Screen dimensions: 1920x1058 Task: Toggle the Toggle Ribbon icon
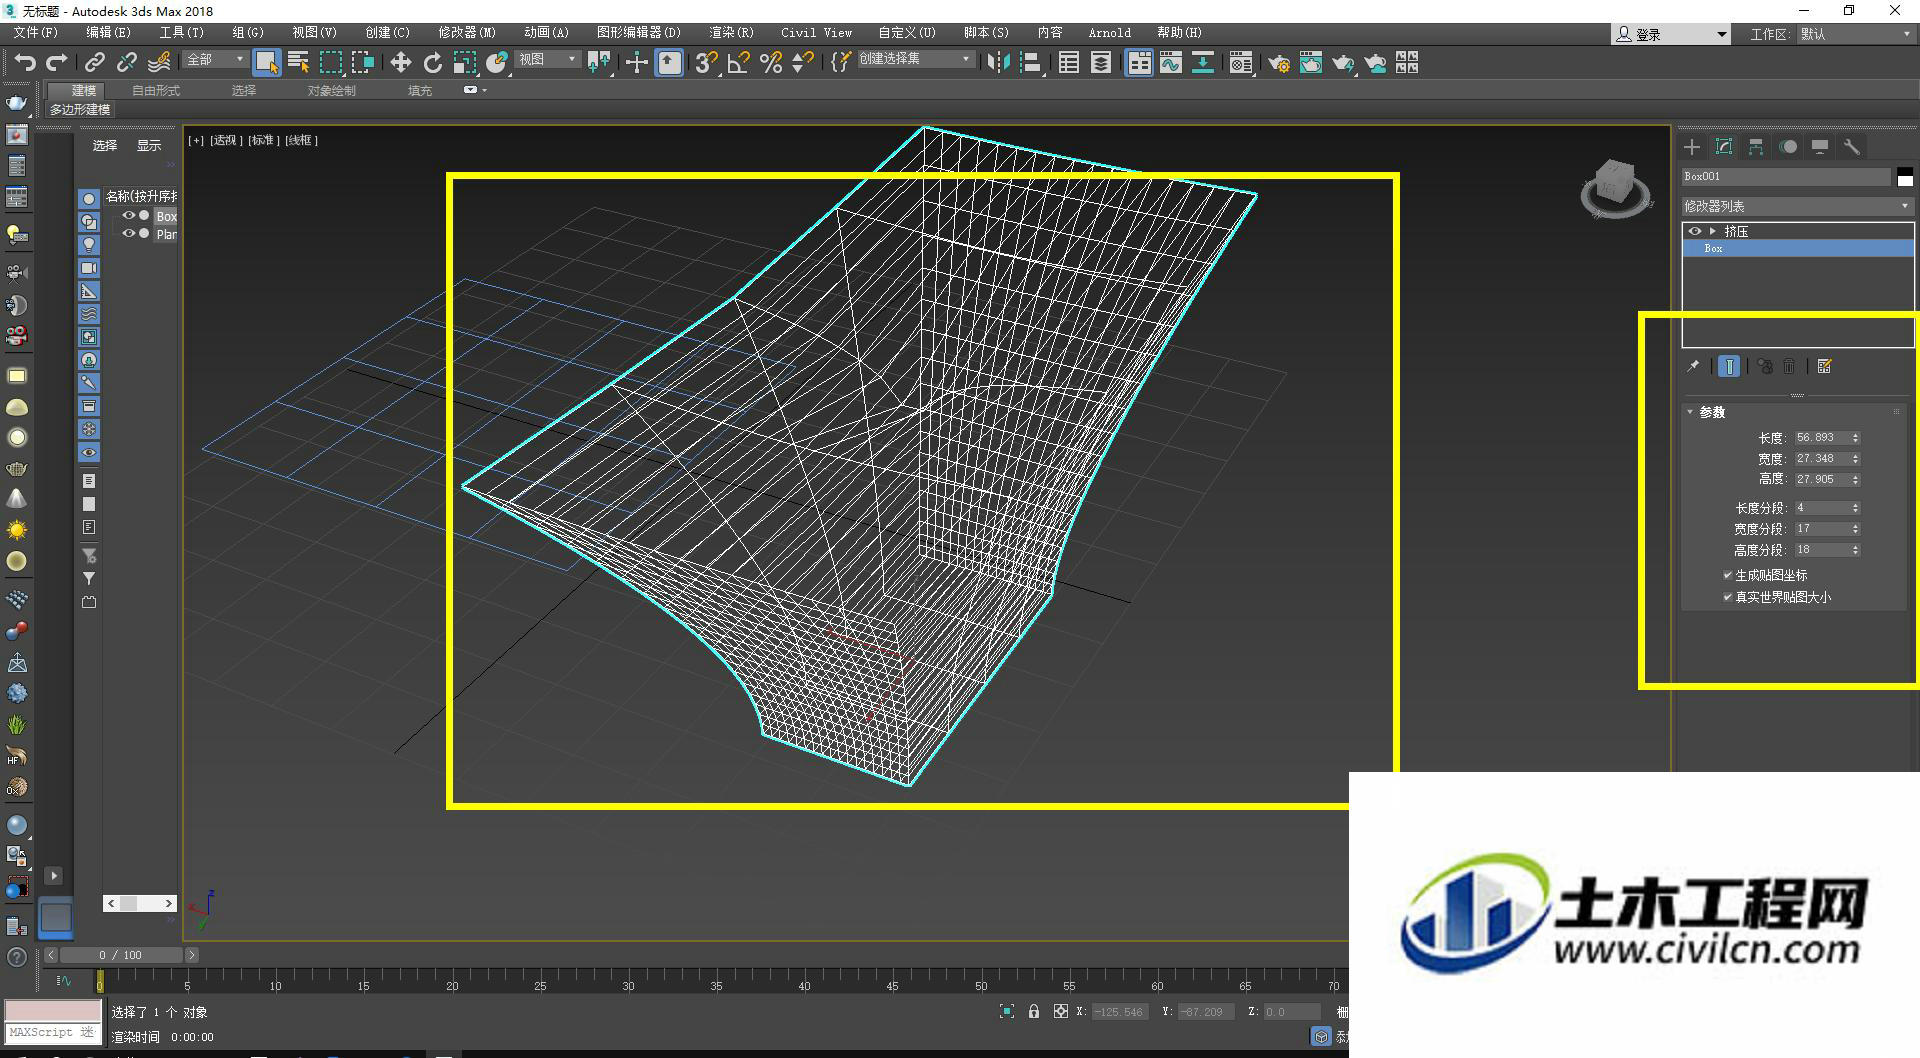(x=1139, y=63)
